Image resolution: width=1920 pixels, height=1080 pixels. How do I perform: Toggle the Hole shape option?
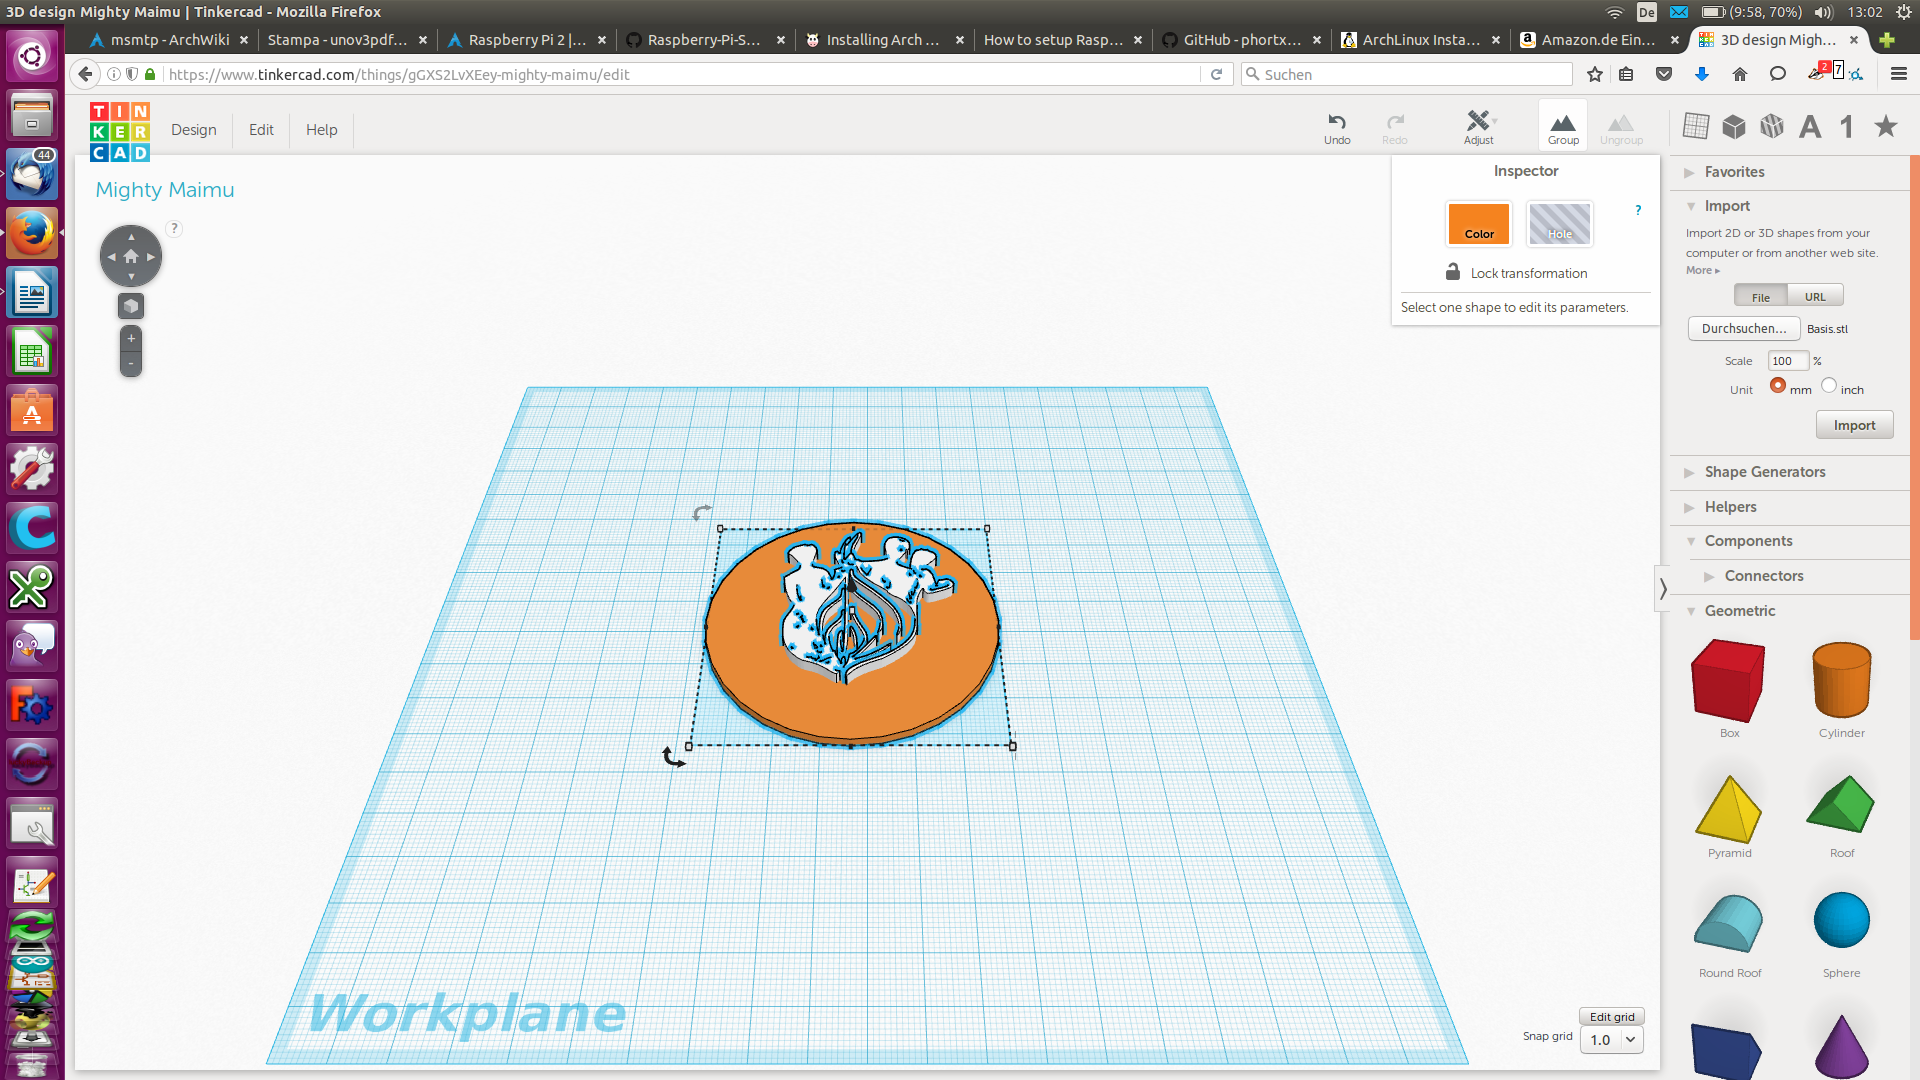(1559, 224)
